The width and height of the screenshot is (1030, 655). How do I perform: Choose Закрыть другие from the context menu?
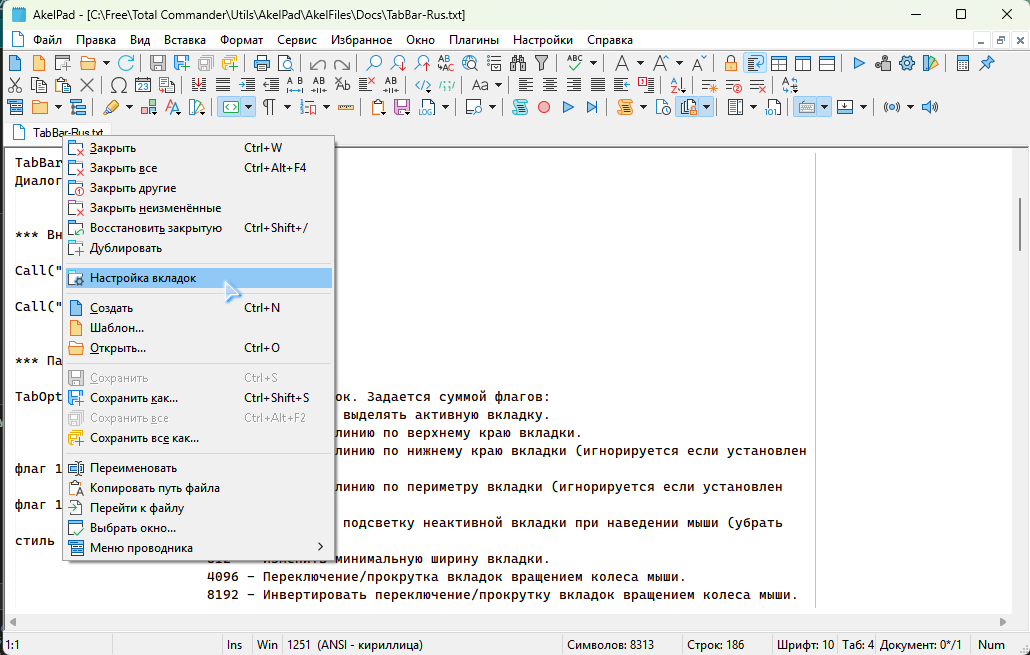[133, 188]
